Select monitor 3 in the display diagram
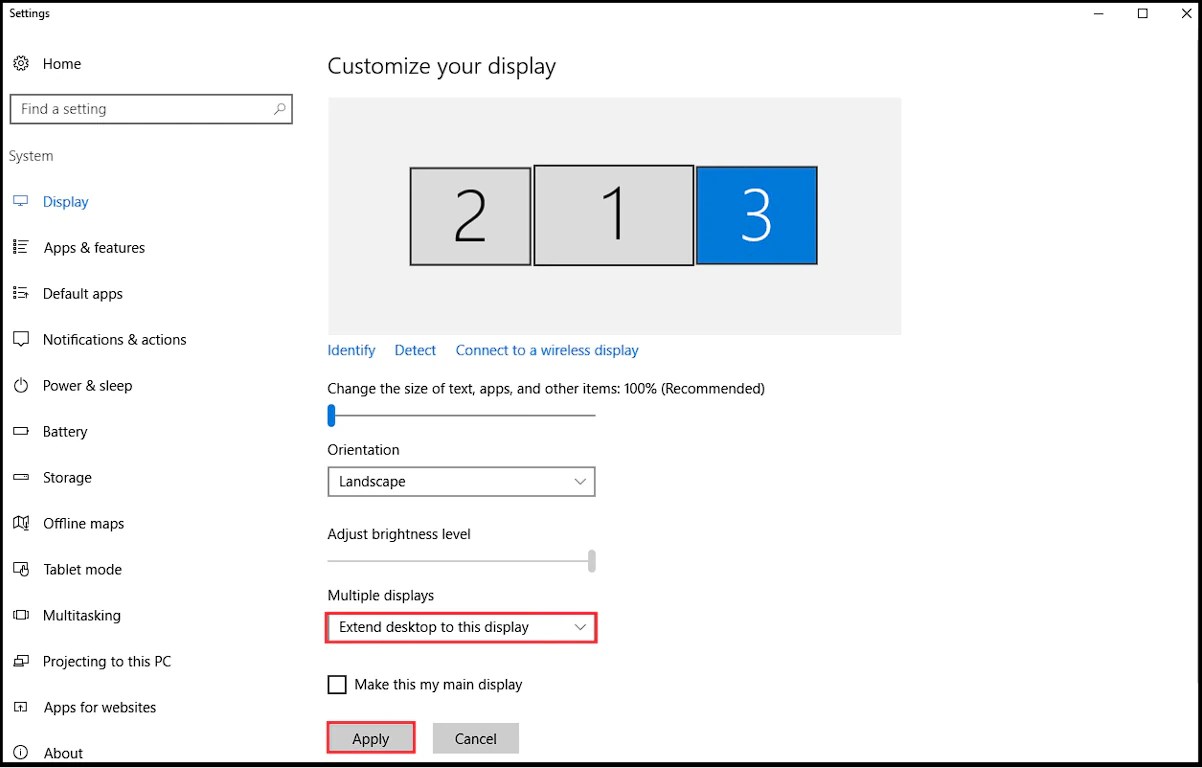The image size is (1202, 768). 756,215
